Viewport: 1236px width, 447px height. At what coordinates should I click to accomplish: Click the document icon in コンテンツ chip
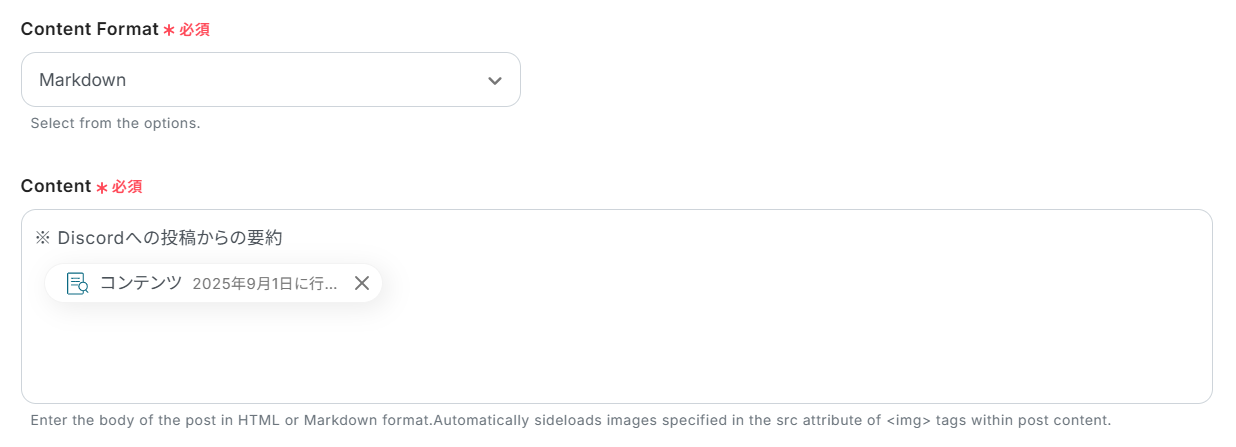coord(77,283)
